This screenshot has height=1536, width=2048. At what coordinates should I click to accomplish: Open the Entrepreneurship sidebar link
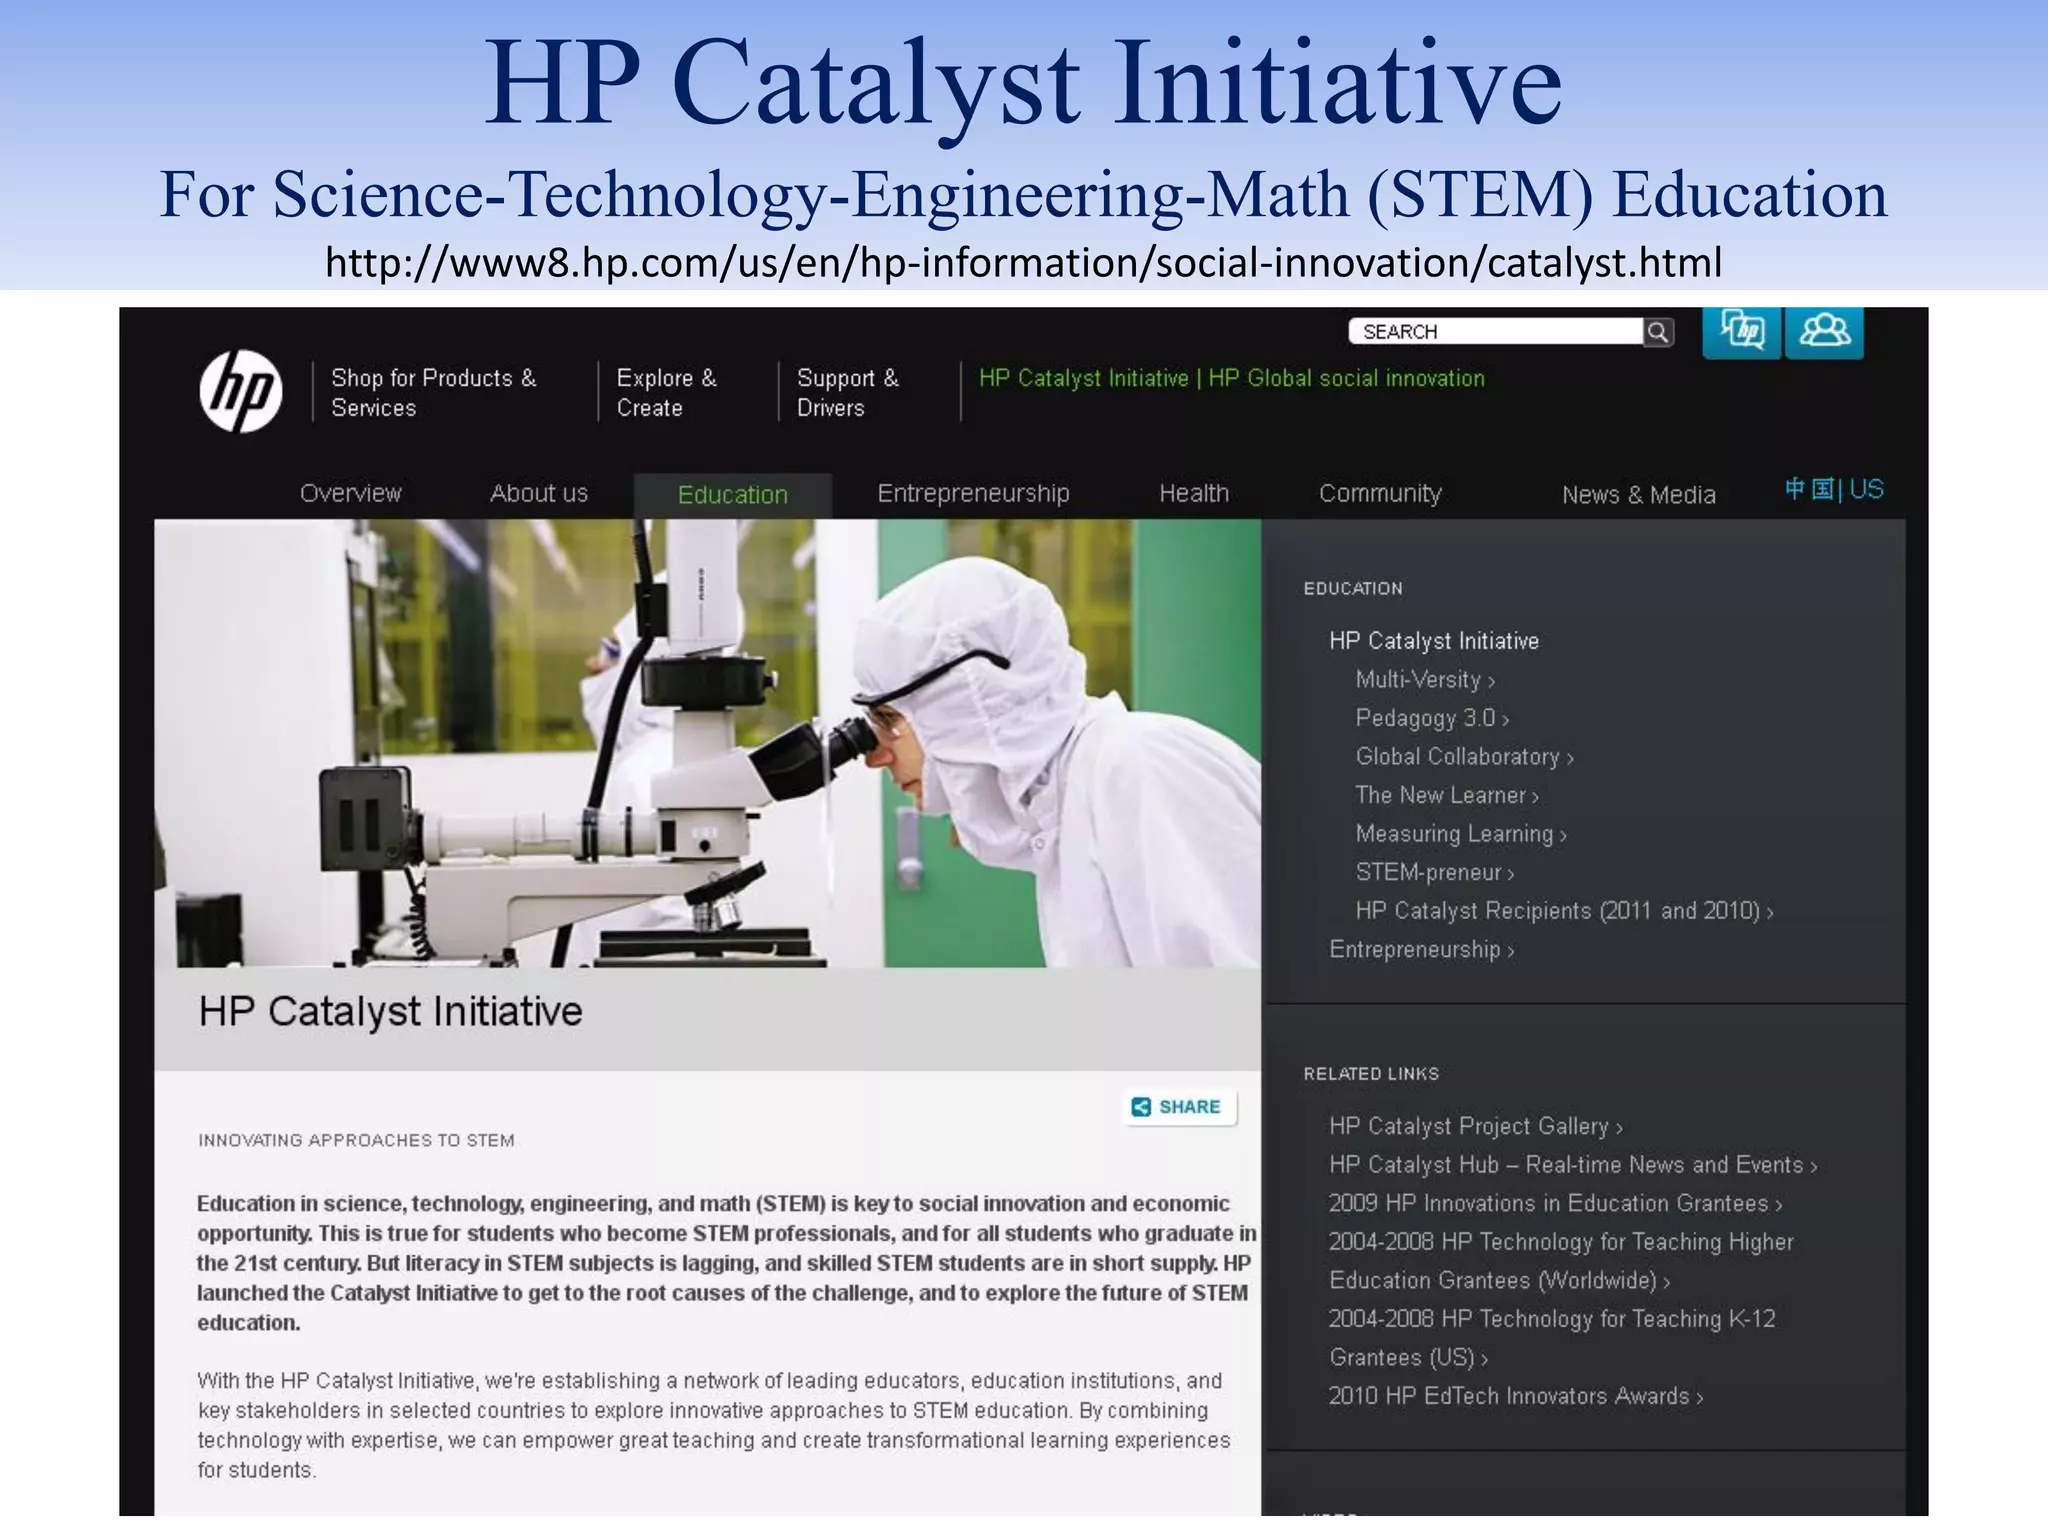[x=1421, y=949]
